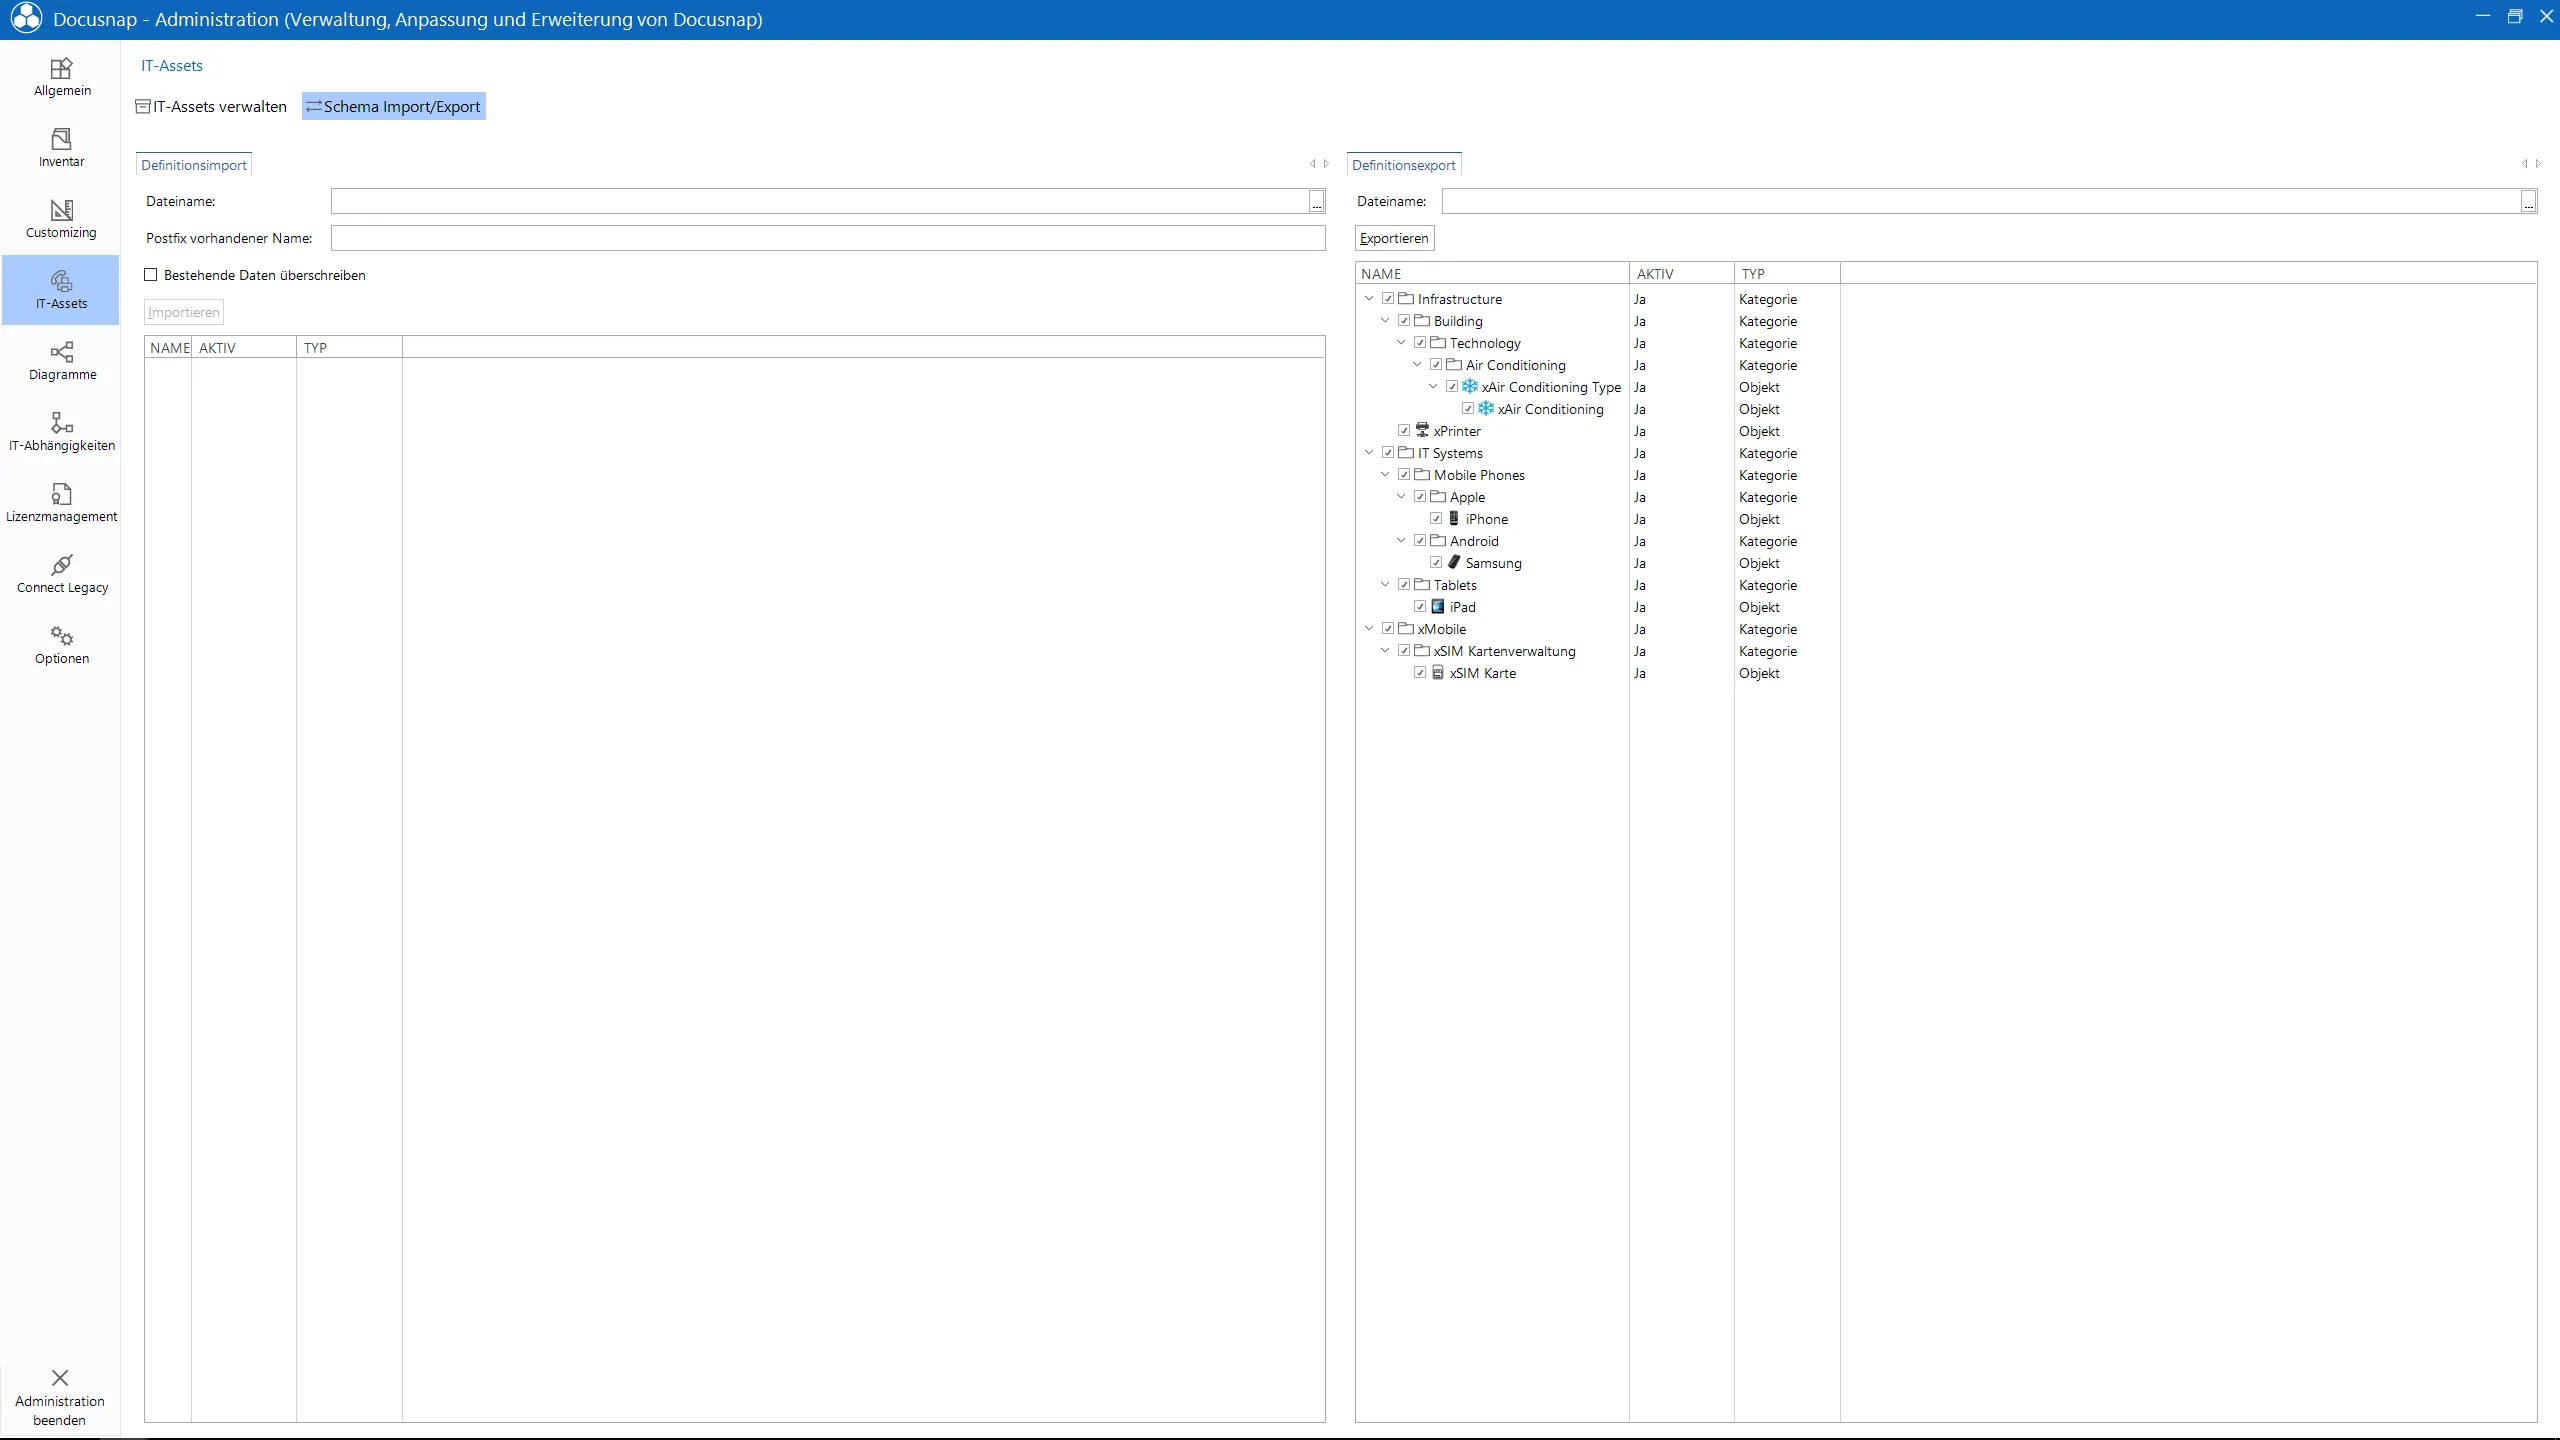Click the folder icon of Tablets

click(x=1422, y=584)
